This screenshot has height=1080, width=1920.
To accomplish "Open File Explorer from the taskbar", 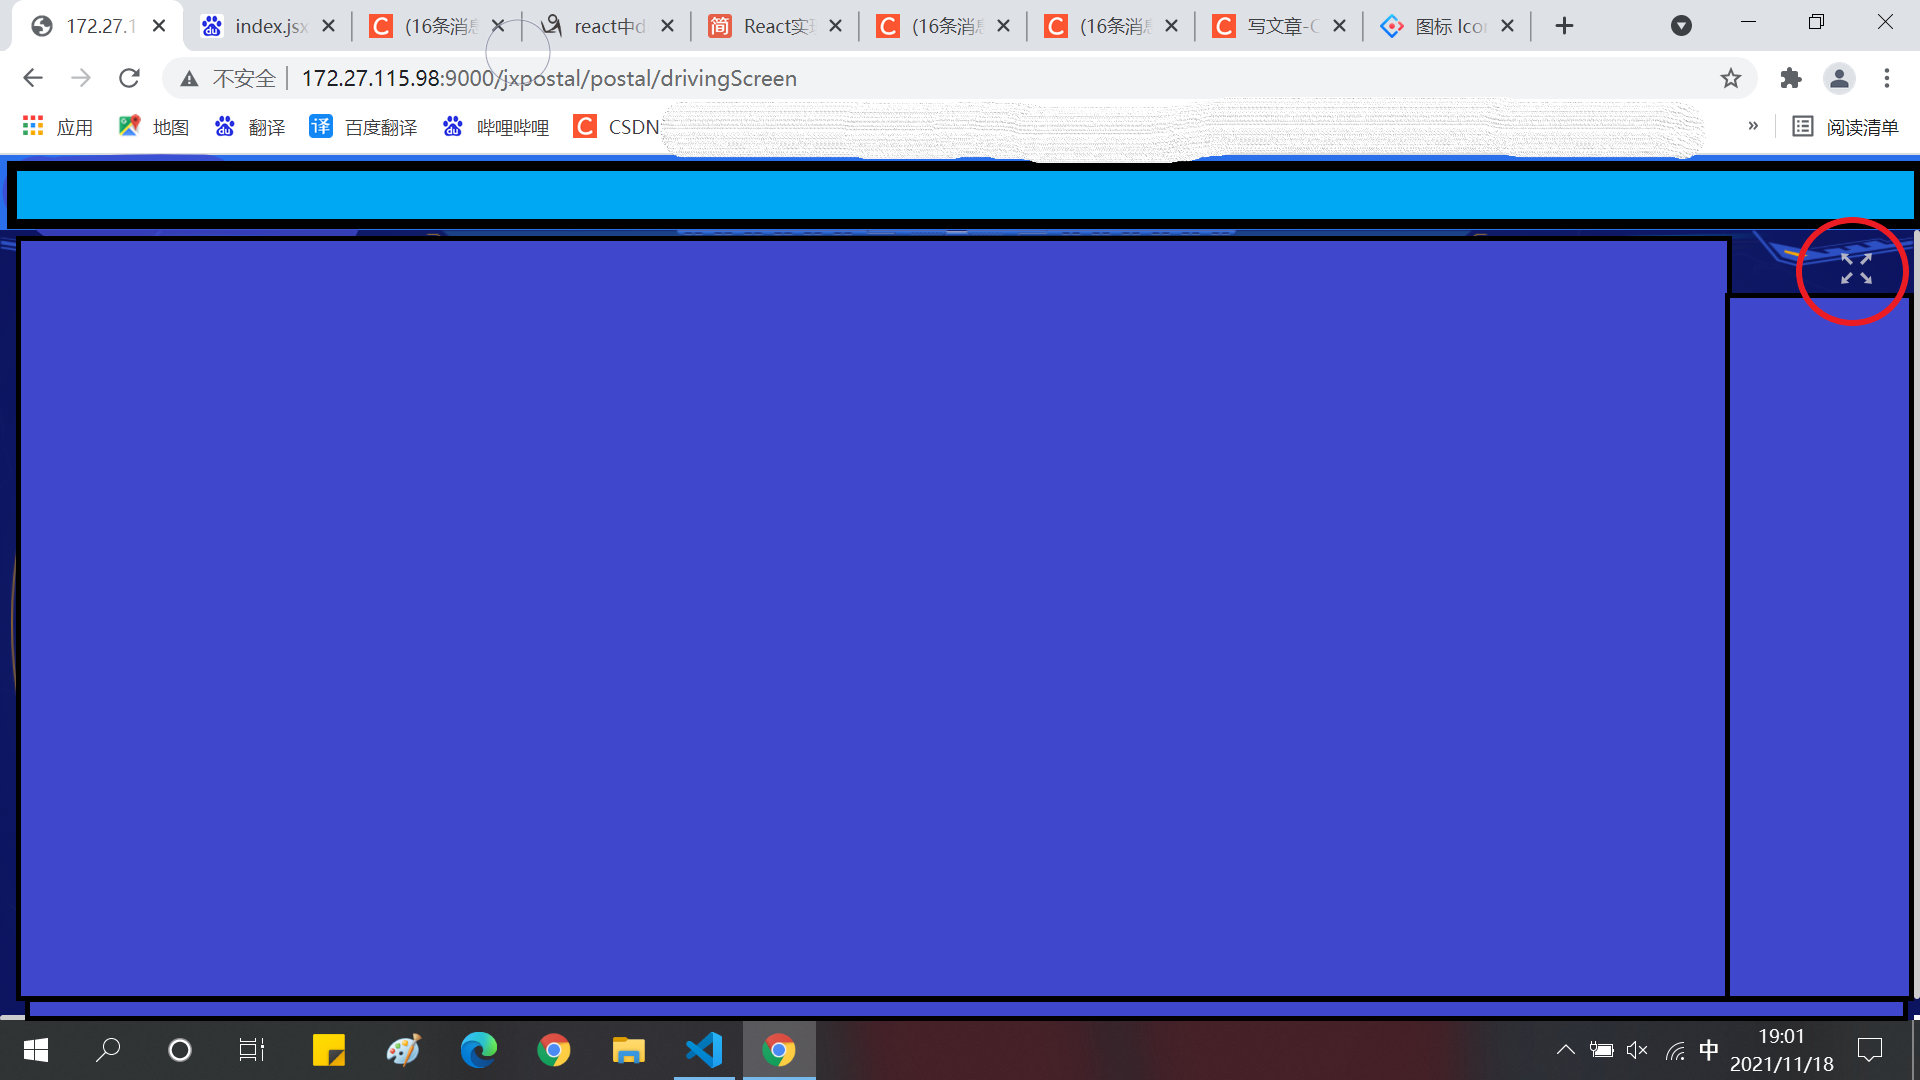I will pos(629,1050).
